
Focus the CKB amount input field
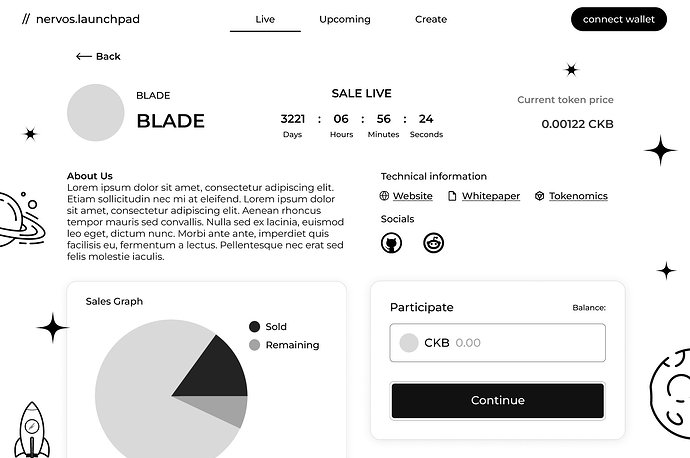(x=497, y=343)
